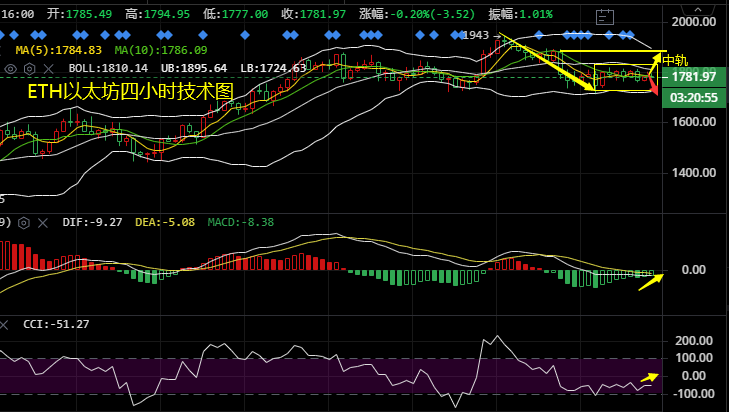Remove the BOLL indicator with X

tap(50, 69)
